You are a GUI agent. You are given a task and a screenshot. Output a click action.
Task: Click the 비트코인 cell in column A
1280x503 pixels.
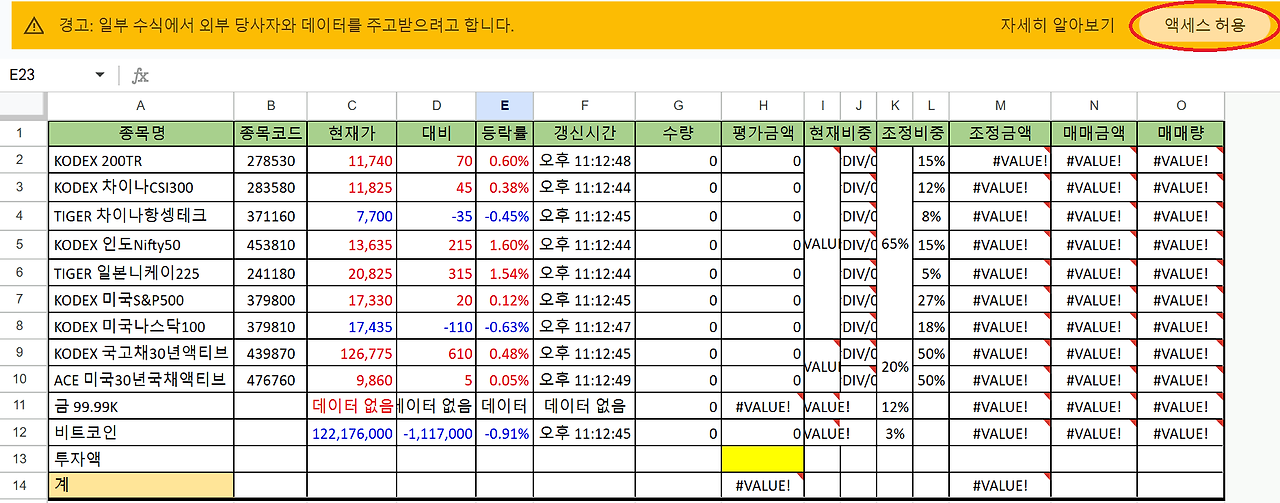(141, 433)
